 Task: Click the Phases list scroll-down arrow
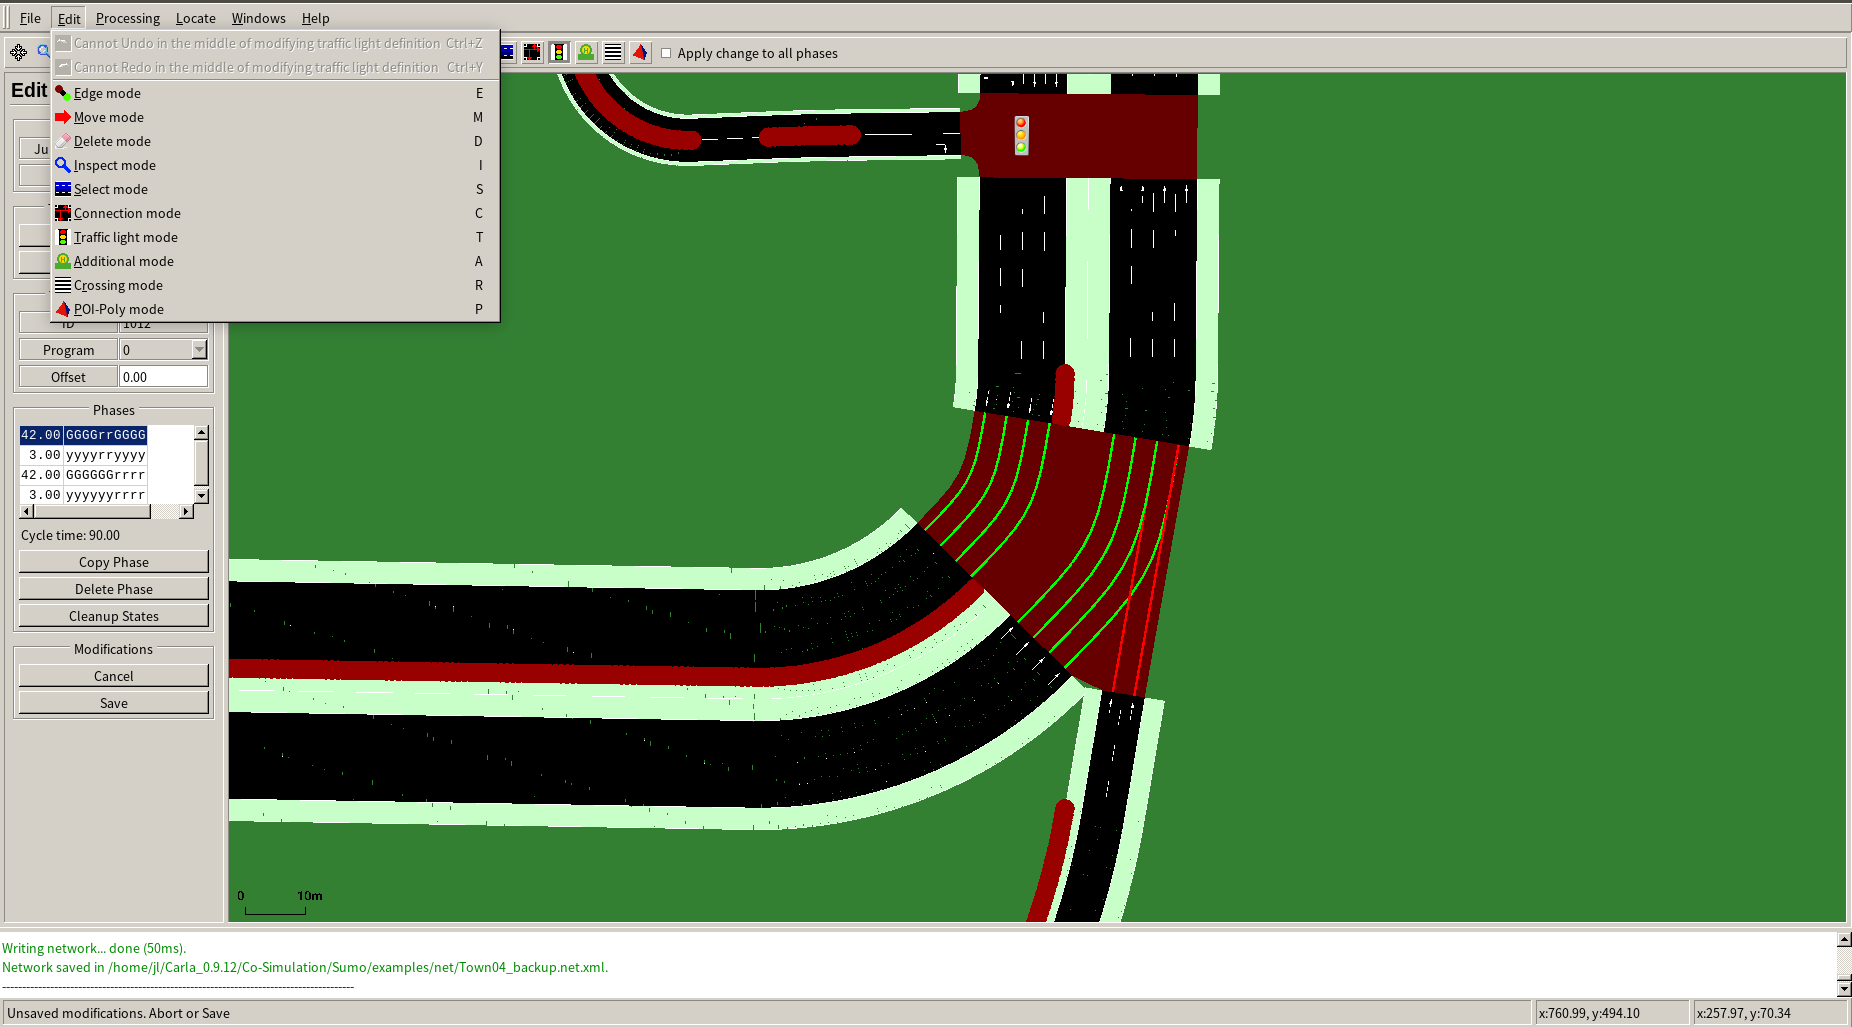pyautogui.click(x=201, y=496)
